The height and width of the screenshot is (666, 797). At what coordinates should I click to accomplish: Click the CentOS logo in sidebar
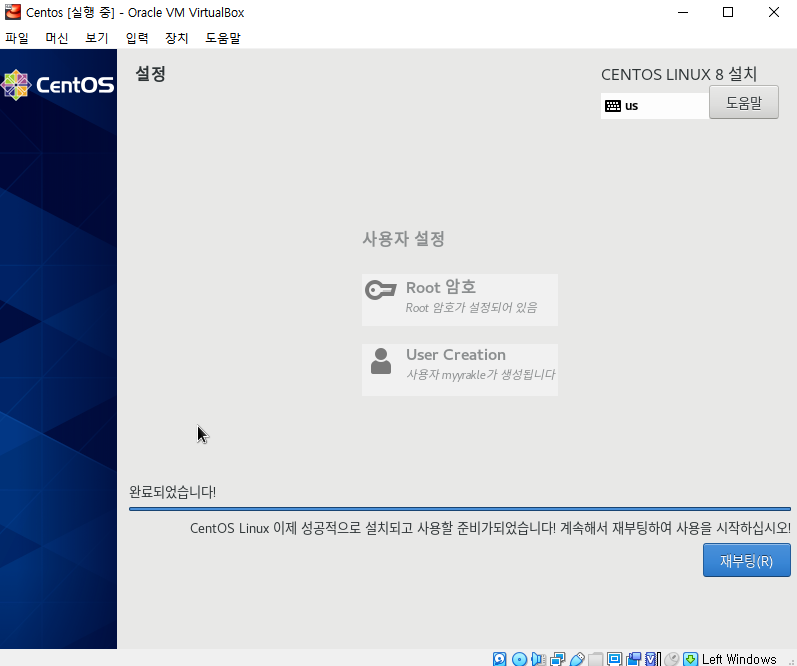pyautogui.click(x=58, y=85)
